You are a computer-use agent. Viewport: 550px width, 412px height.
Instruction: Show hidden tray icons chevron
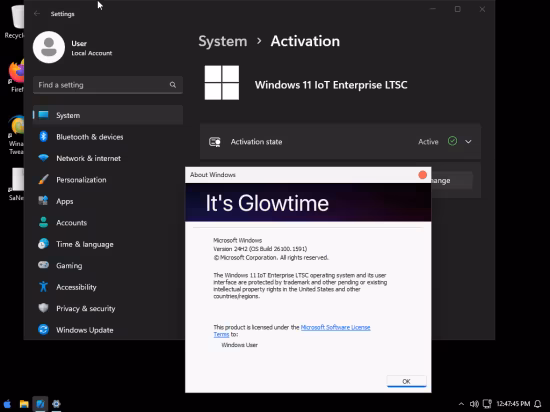[461, 404]
